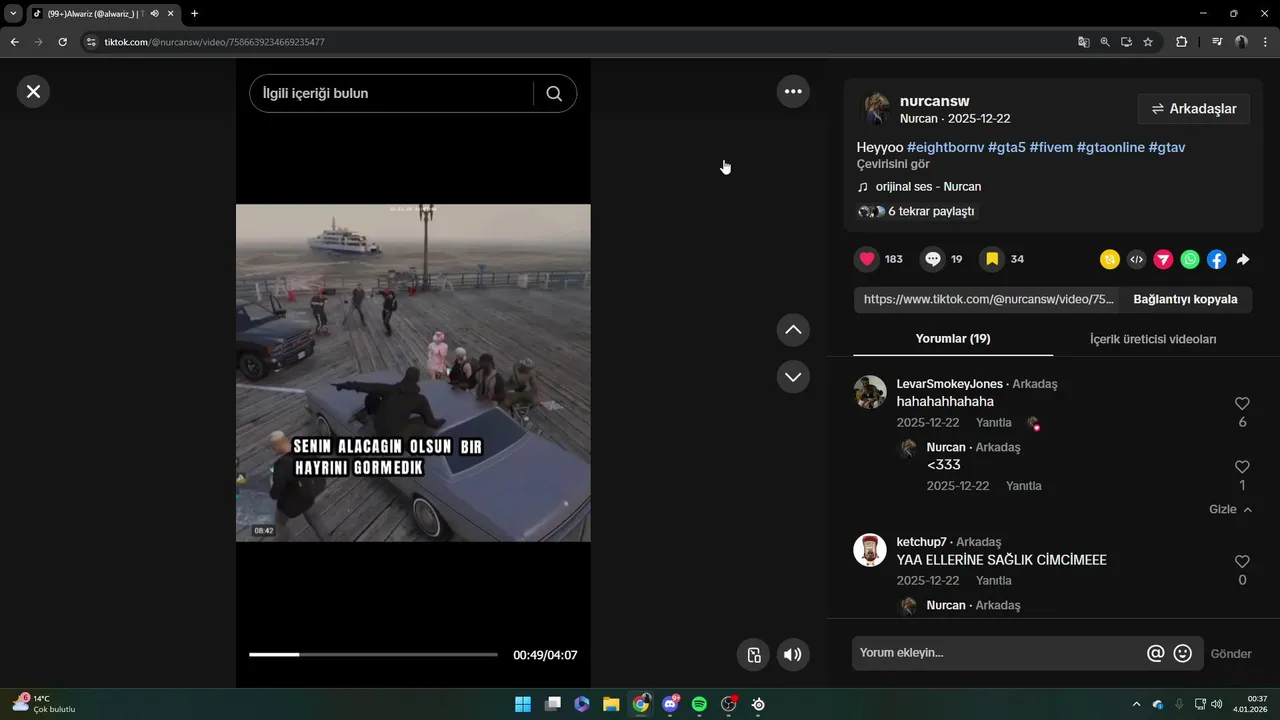Screen dimensions: 1280x720
Task: Like Nurcan's <333 reply
Action: (x=1242, y=467)
